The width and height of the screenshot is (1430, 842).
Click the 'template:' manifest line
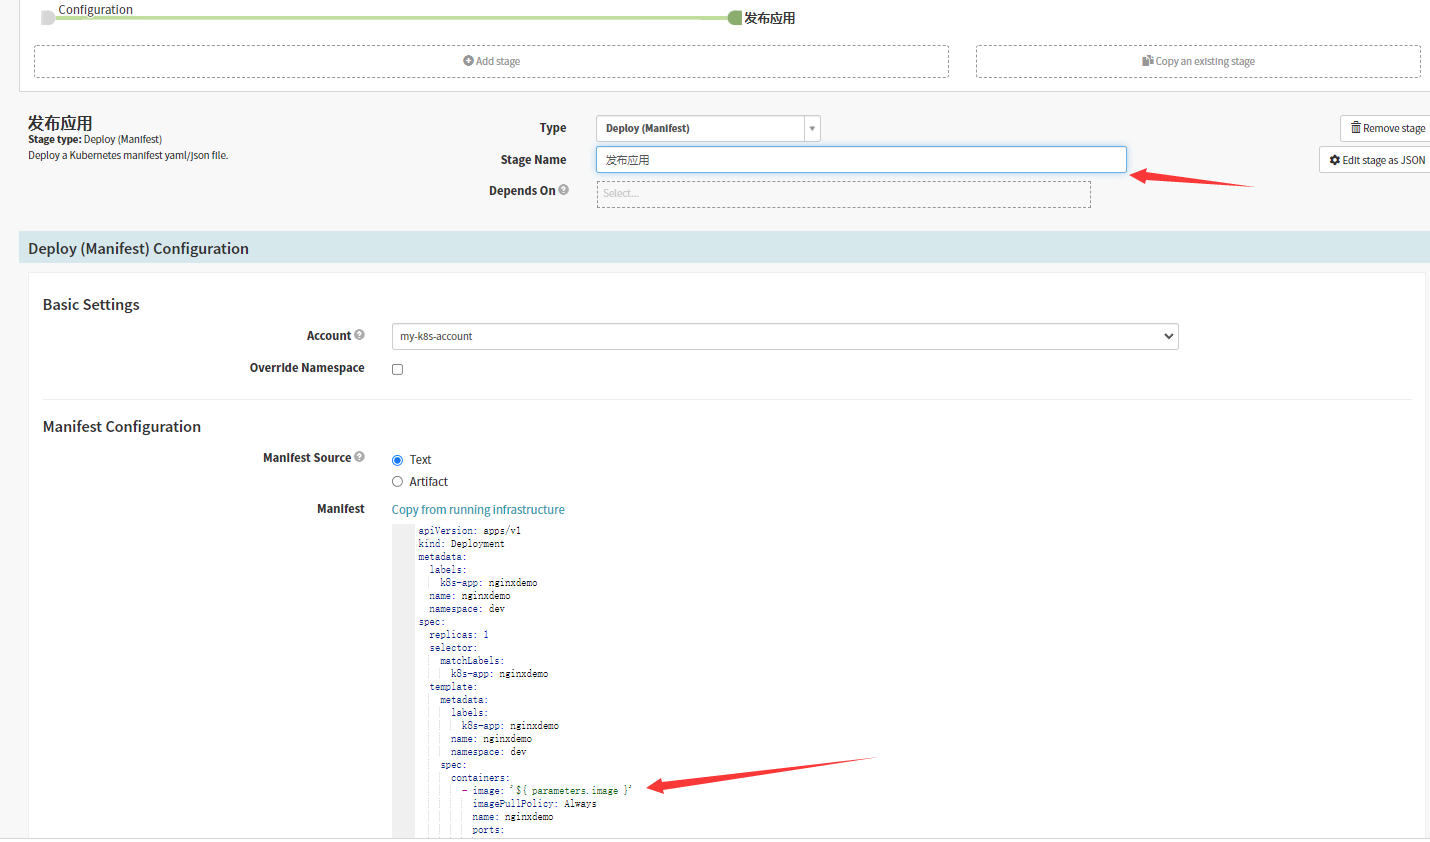pos(453,687)
